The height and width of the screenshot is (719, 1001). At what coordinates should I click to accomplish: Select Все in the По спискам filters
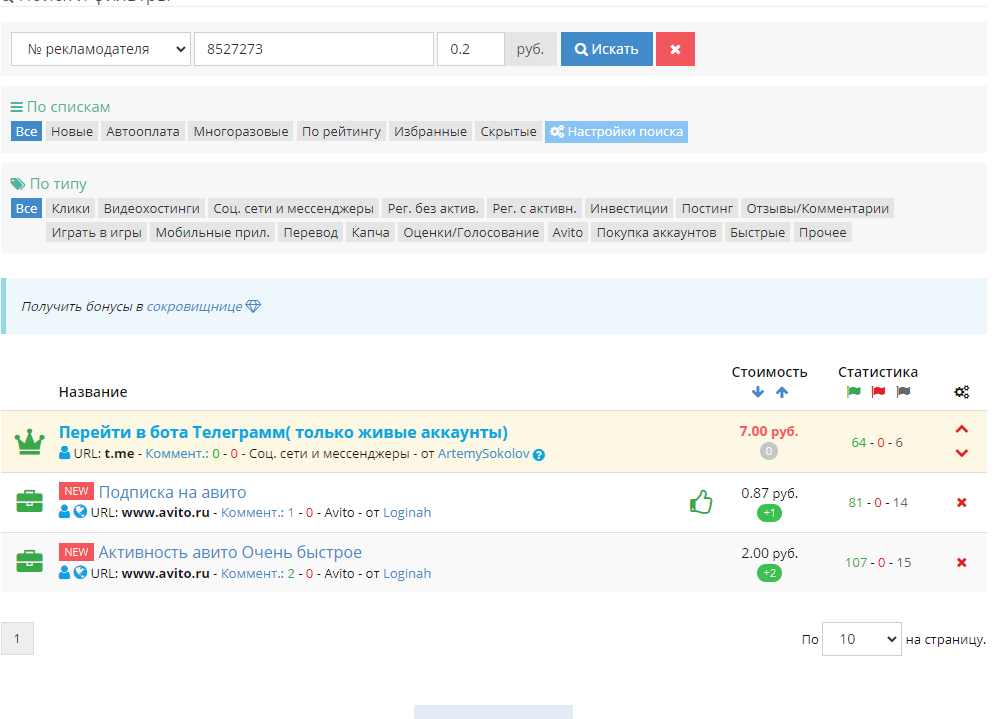tap(26, 132)
